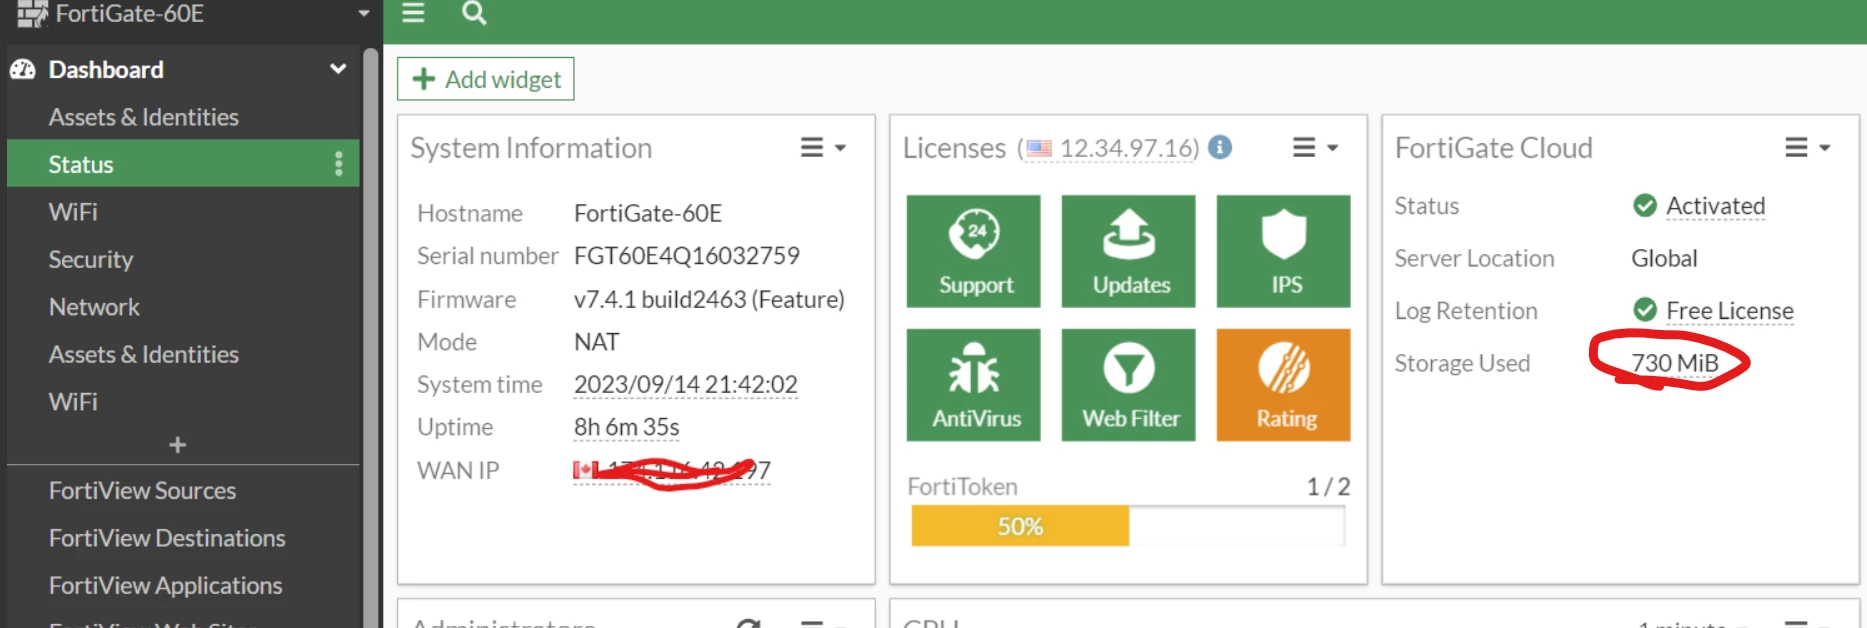Open the search magnifier icon
The height and width of the screenshot is (628, 1867).
(x=474, y=13)
